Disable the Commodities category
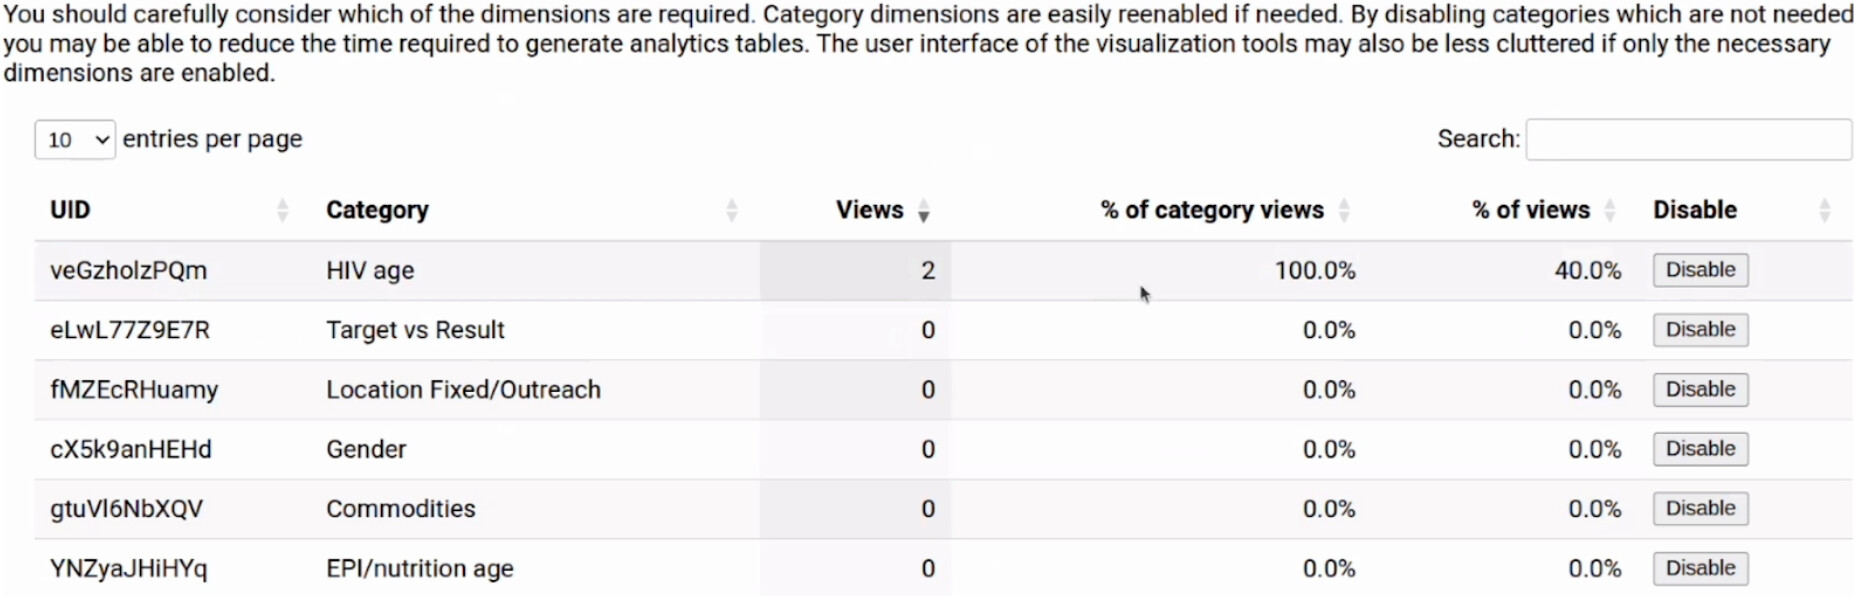The image size is (1854, 596). click(x=1699, y=508)
